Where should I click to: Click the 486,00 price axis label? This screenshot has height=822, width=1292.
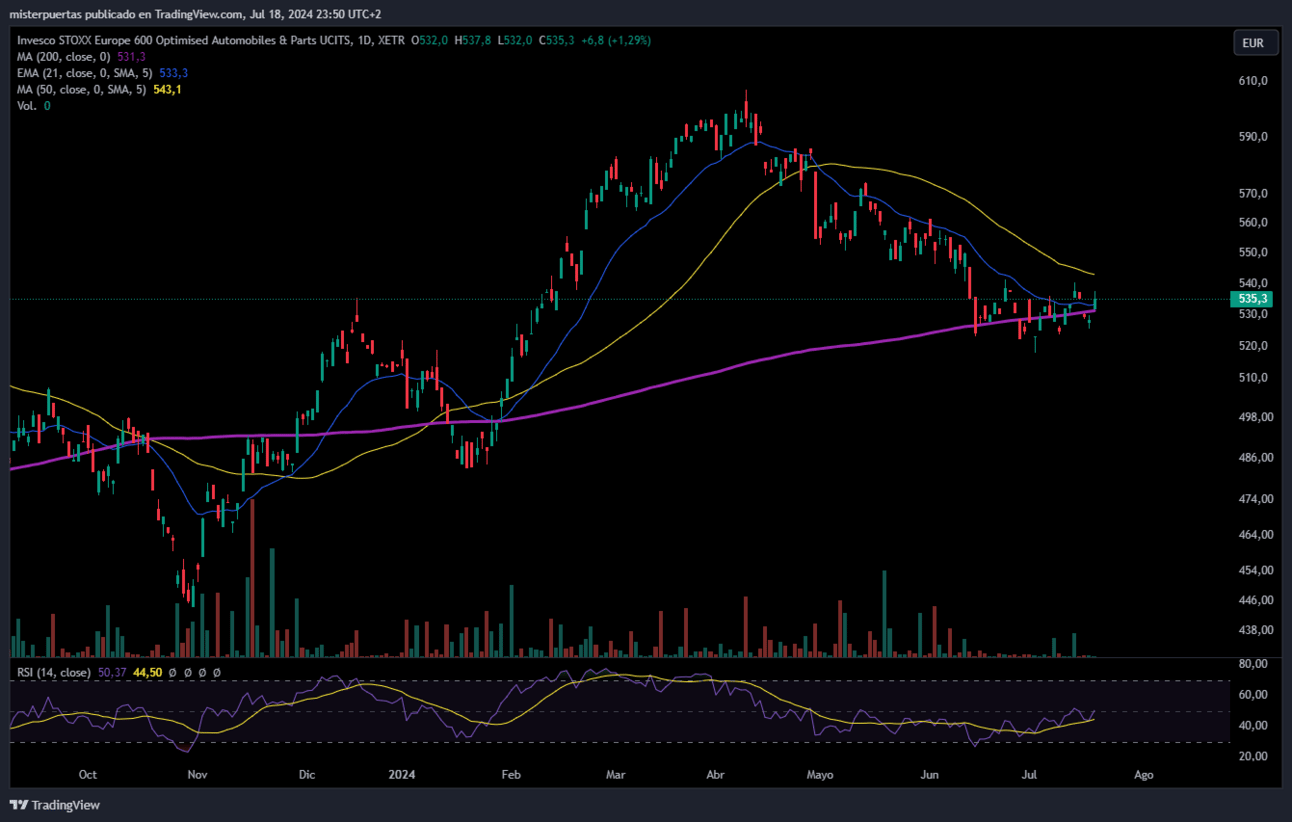click(1256, 457)
